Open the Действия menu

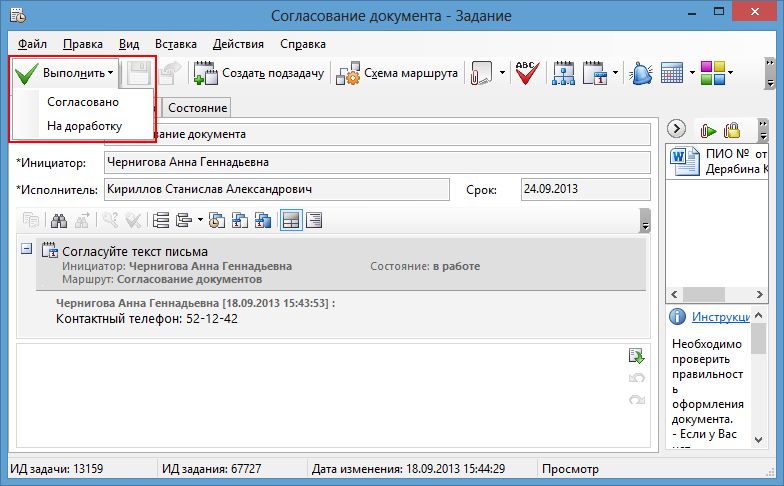coord(238,44)
